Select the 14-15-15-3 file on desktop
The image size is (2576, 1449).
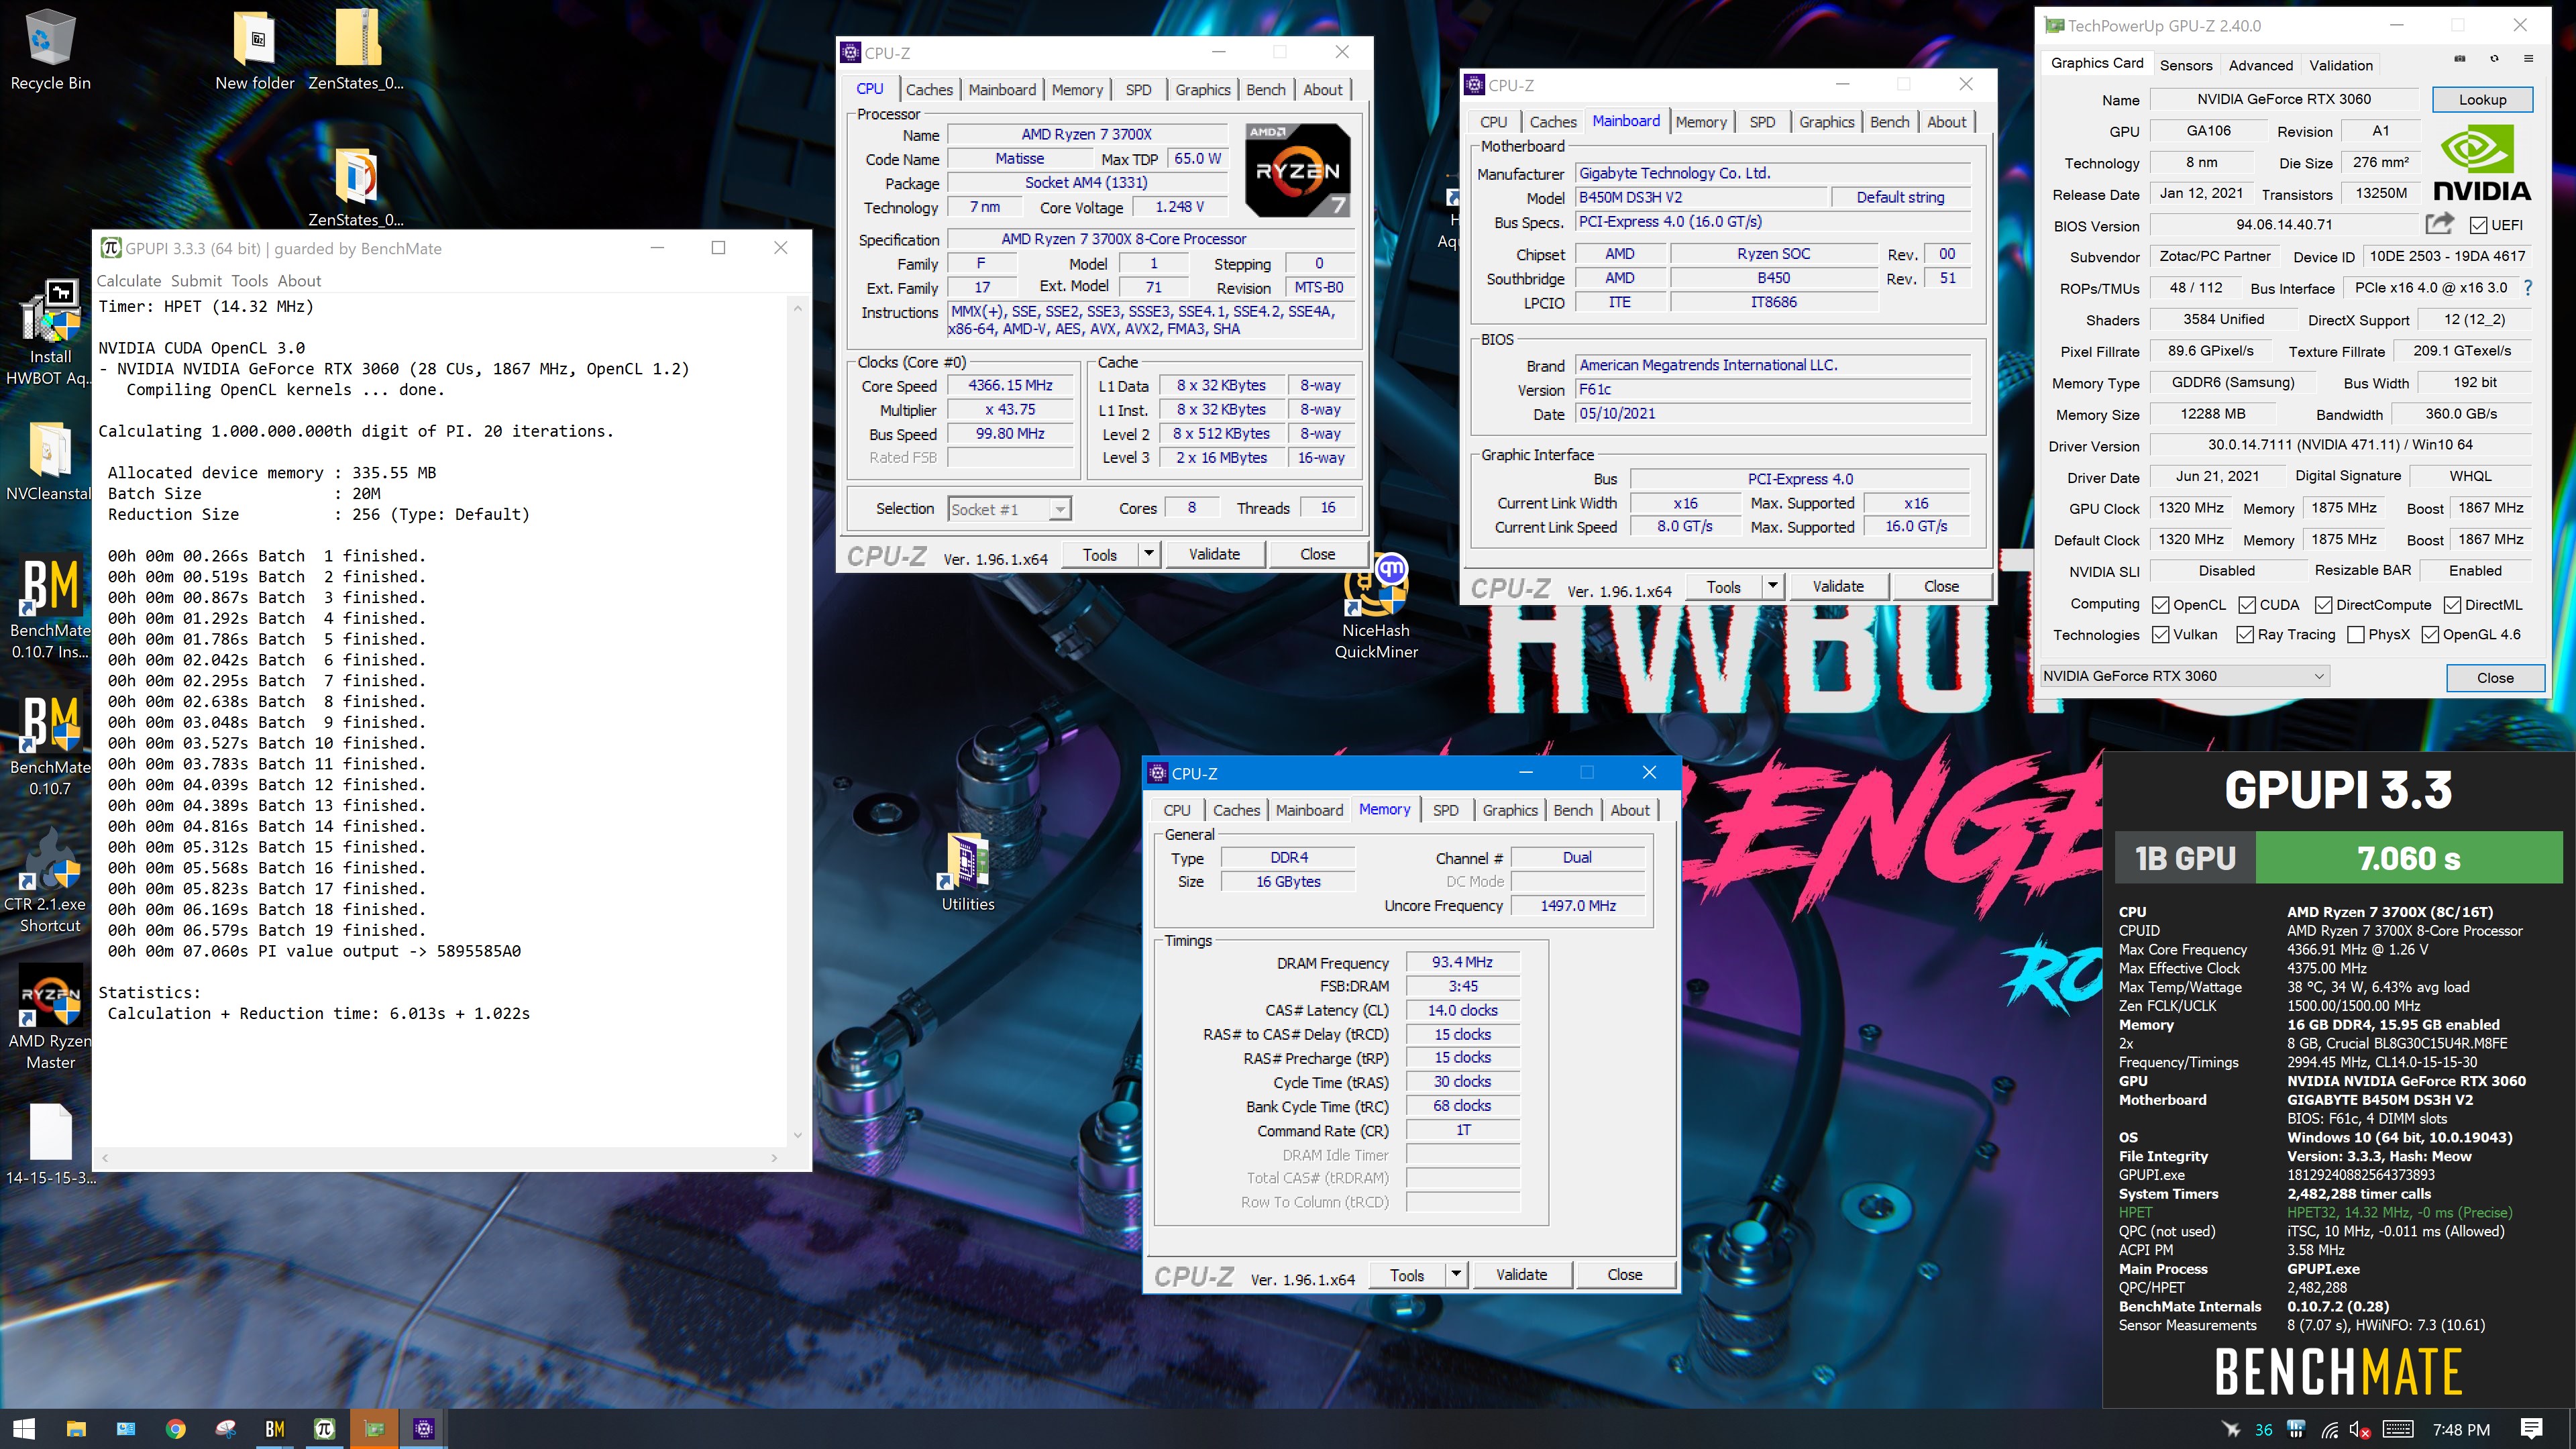tap(50, 1144)
